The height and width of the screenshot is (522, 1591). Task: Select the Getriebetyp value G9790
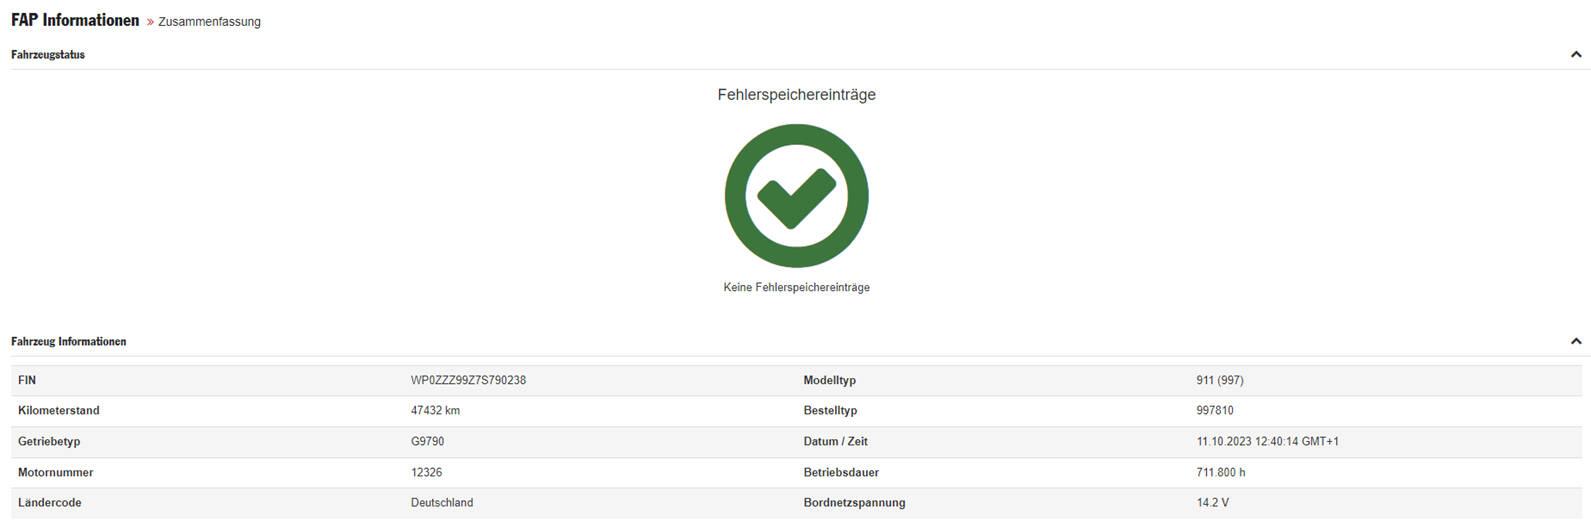[427, 442]
